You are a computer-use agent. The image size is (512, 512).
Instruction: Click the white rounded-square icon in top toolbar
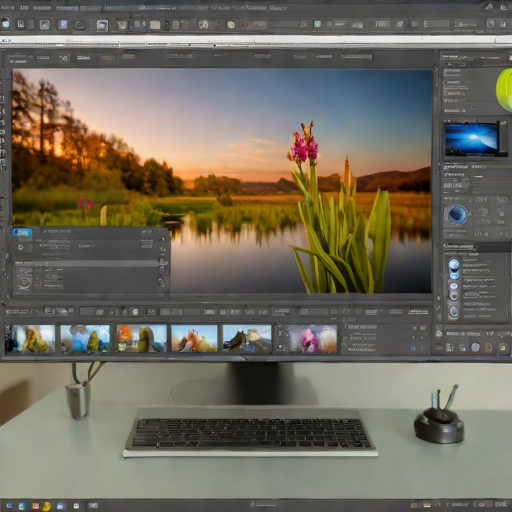21,24
